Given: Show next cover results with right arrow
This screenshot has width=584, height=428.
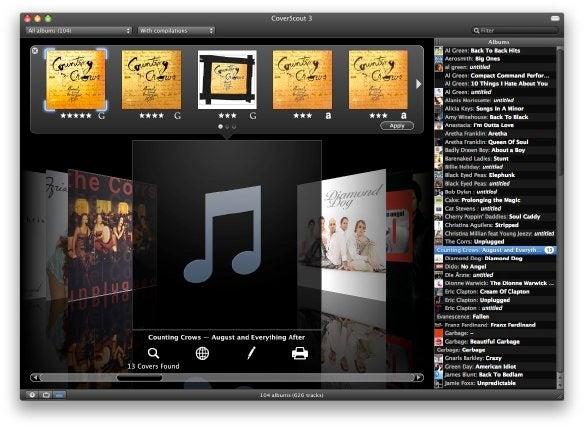Looking at the screenshot, I should (419, 84).
